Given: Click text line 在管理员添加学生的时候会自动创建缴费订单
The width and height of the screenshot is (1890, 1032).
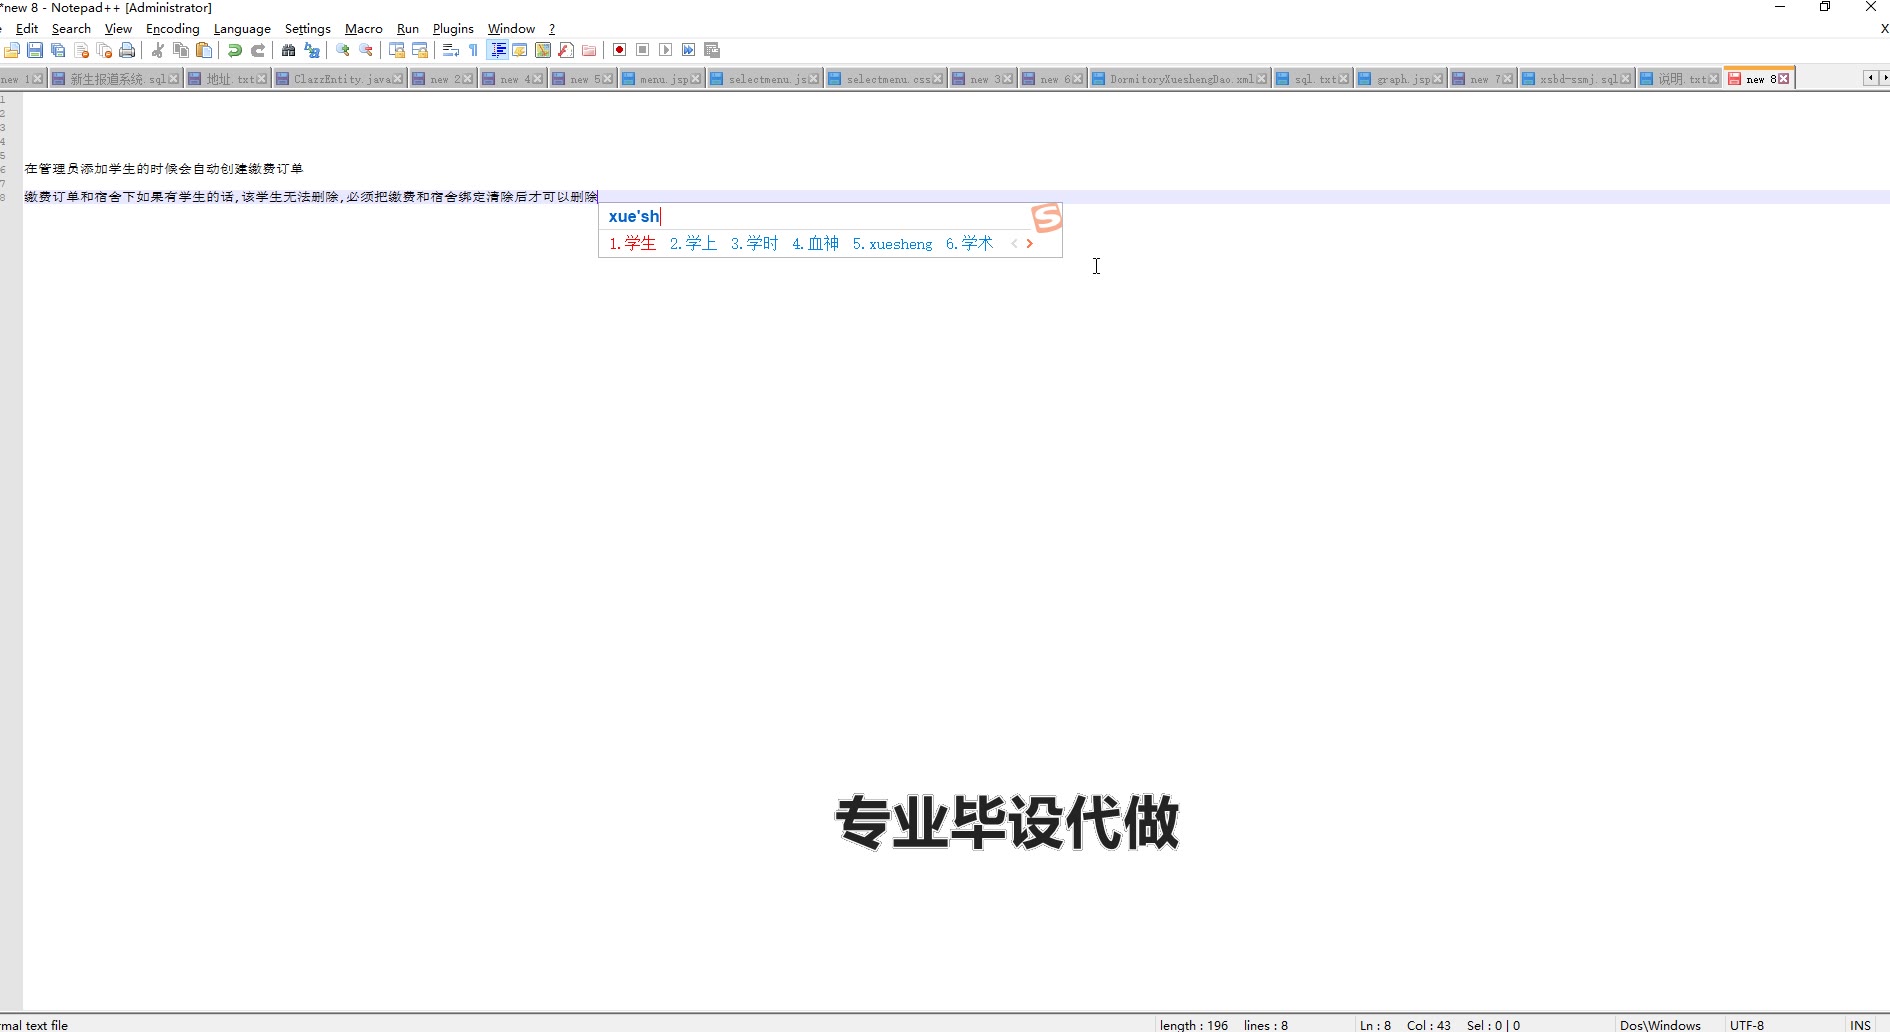Looking at the screenshot, I should 164,169.
